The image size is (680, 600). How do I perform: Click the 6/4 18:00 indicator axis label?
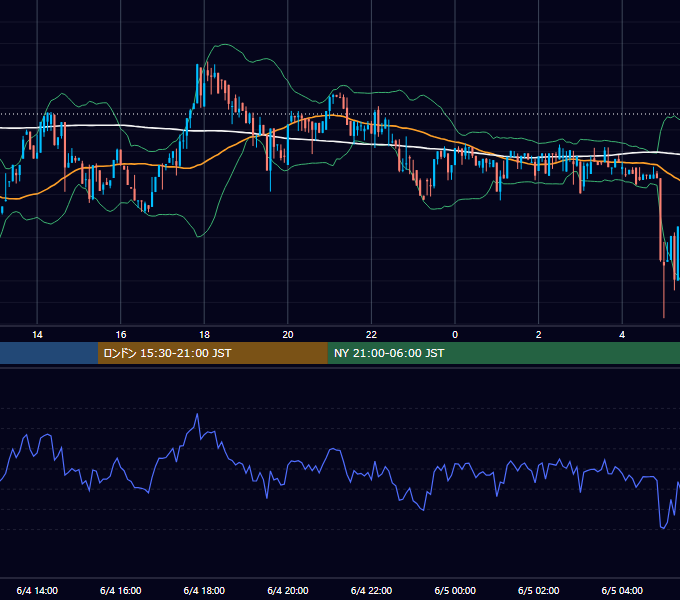[x=204, y=590]
